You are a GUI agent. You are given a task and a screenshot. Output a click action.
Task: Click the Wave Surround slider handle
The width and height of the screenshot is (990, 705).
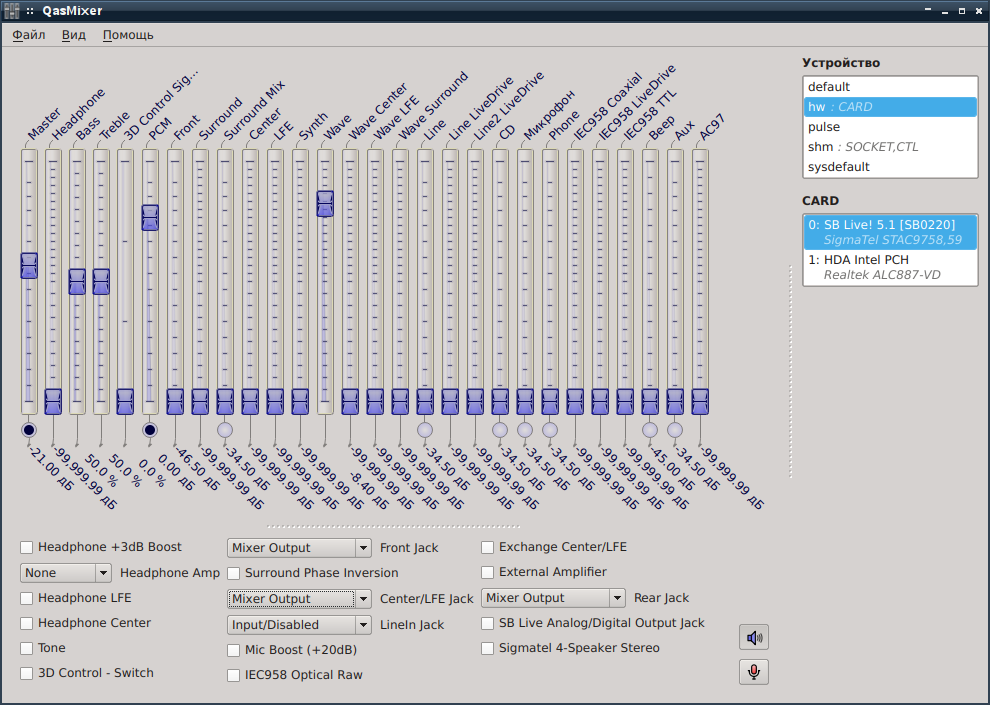pyautogui.click(x=400, y=401)
